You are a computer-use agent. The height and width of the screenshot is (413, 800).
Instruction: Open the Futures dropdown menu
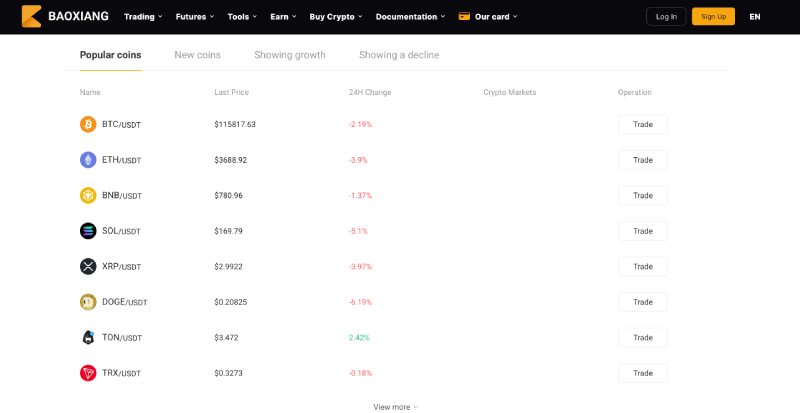pos(195,16)
